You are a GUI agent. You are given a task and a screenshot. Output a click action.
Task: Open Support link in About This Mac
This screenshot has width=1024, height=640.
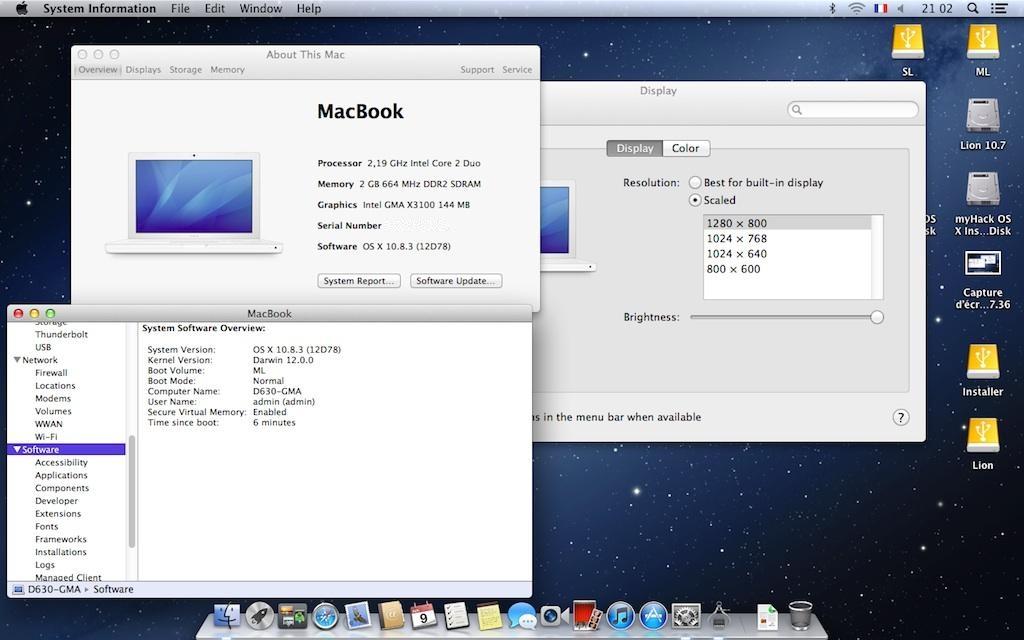(477, 69)
